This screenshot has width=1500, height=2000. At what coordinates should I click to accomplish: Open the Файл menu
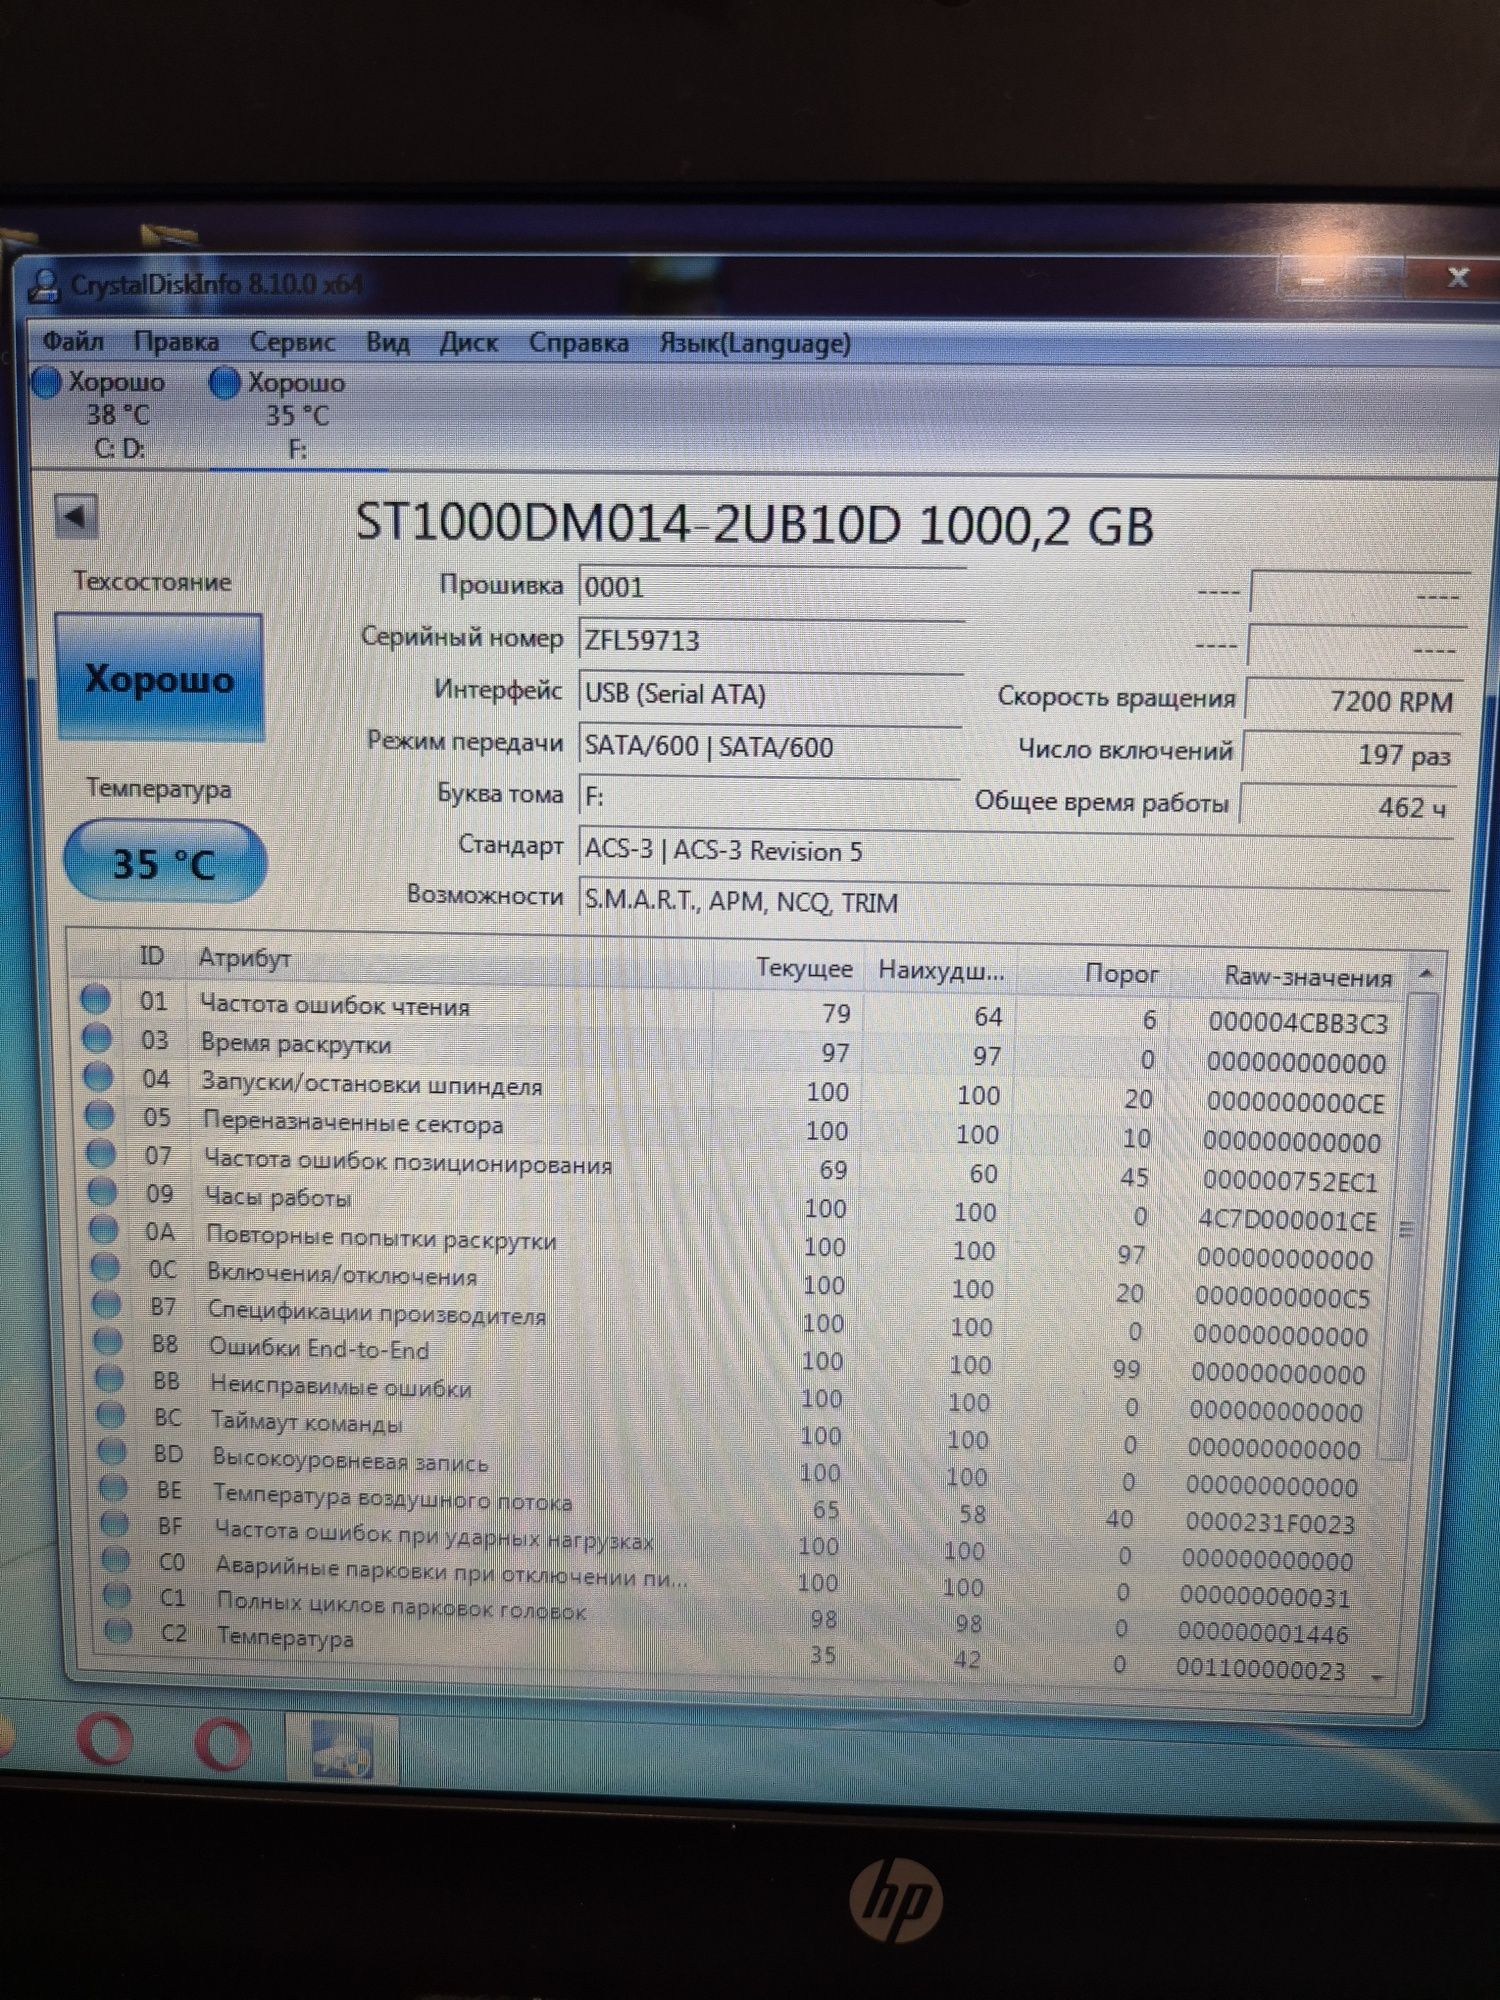(x=73, y=342)
